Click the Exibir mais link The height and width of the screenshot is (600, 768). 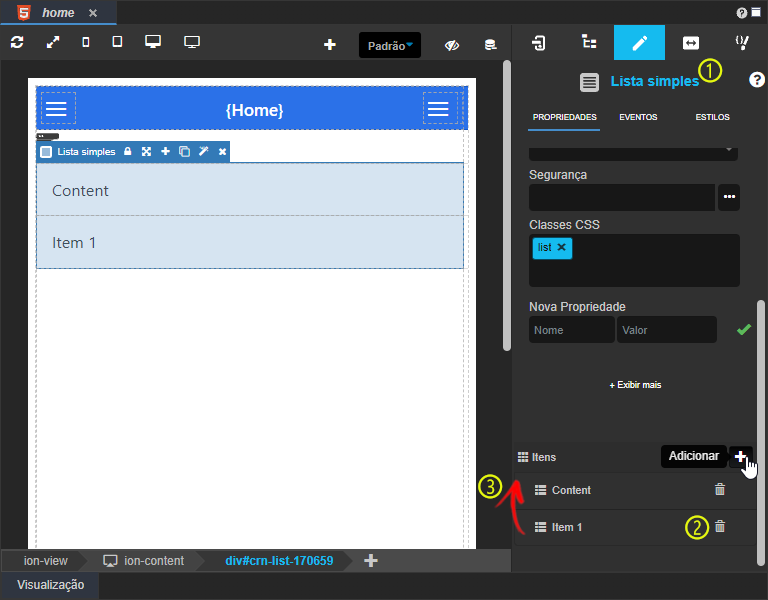pos(635,385)
